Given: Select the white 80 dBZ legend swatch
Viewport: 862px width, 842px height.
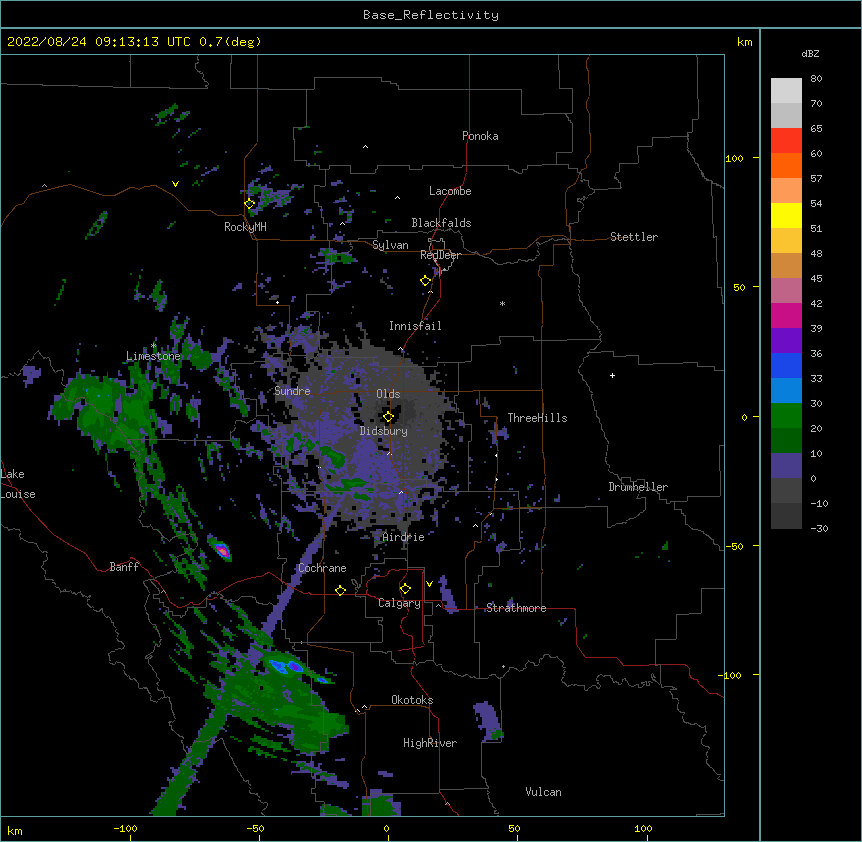Looking at the screenshot, I should point(786,91).
